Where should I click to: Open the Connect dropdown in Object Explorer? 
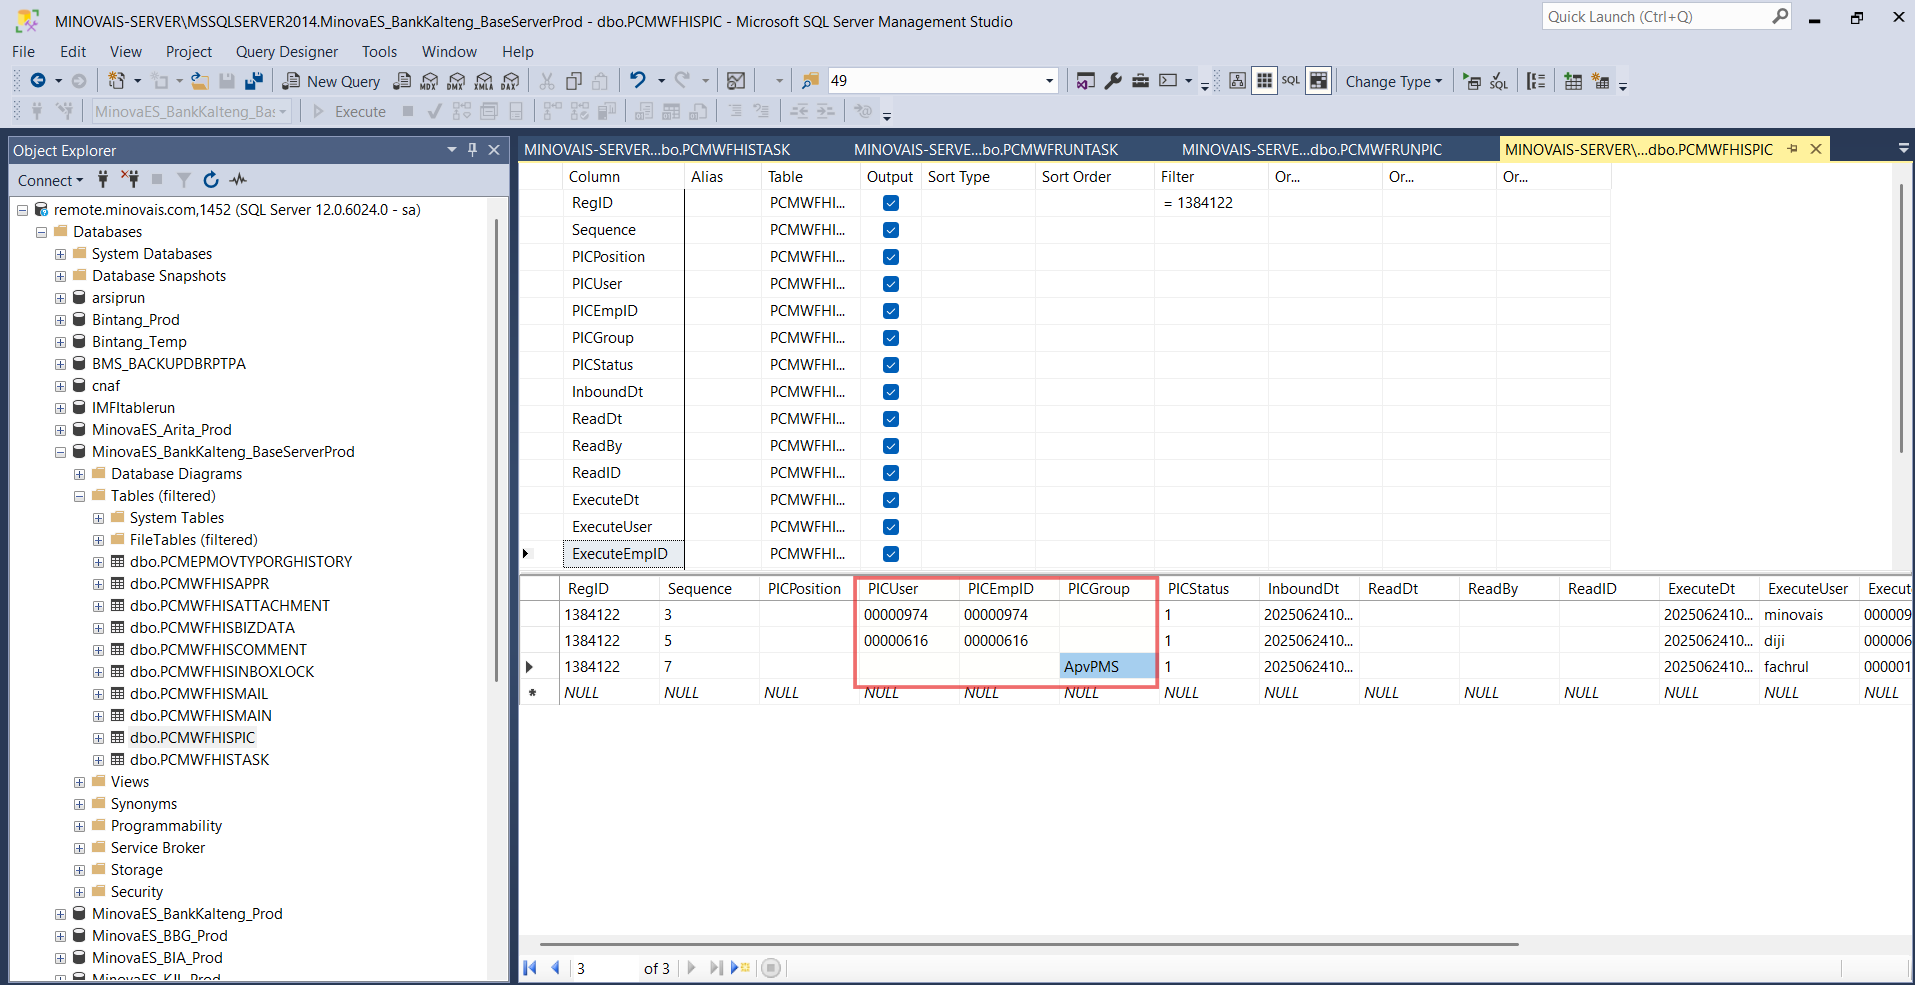pyautogui.click(x=50, y=180)
